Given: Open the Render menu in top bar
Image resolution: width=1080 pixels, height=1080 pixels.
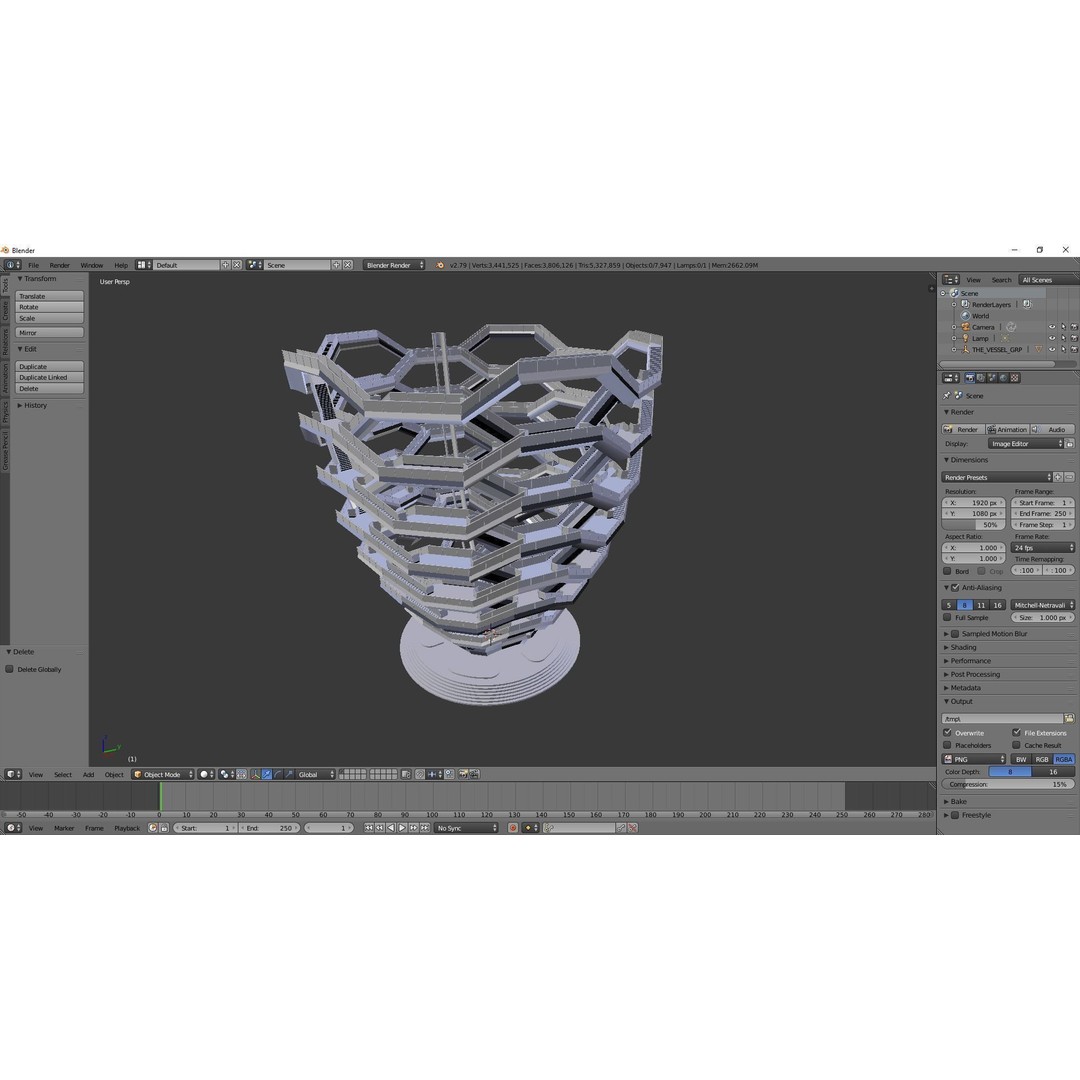Looking at the screenshot, I should (x=59, y=265).
